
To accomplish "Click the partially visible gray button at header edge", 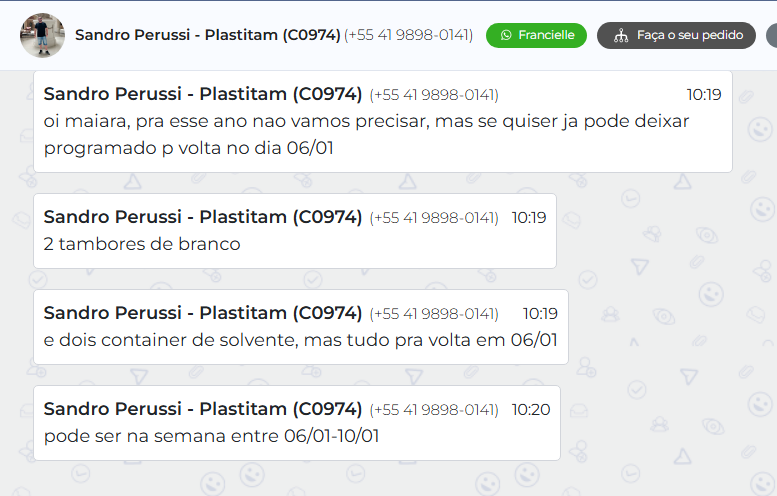I will pyautogui.click(x=771, y=35).
